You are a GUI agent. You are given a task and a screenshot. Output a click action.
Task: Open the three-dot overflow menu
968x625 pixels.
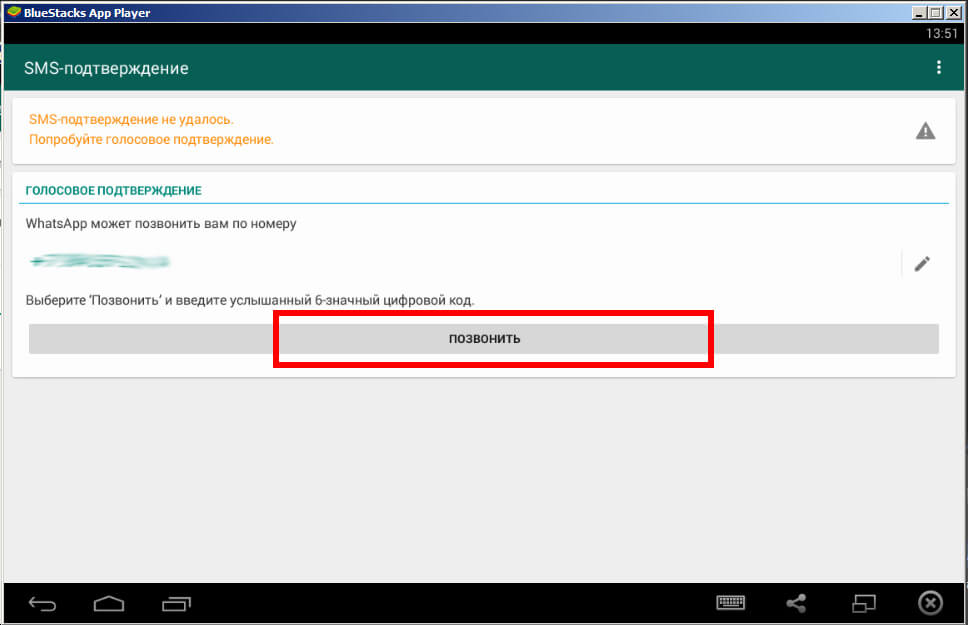pos(938,67)
